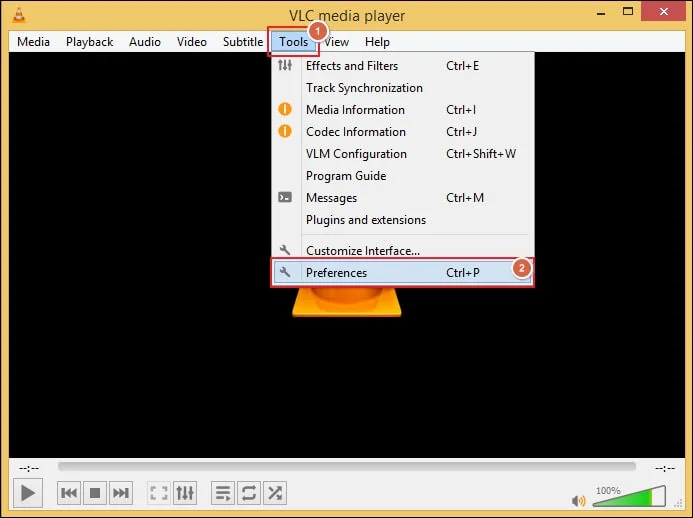Viewport: 693px width, 518px height.
Task: Start playback with the Play button
Action: pos(28,493)
